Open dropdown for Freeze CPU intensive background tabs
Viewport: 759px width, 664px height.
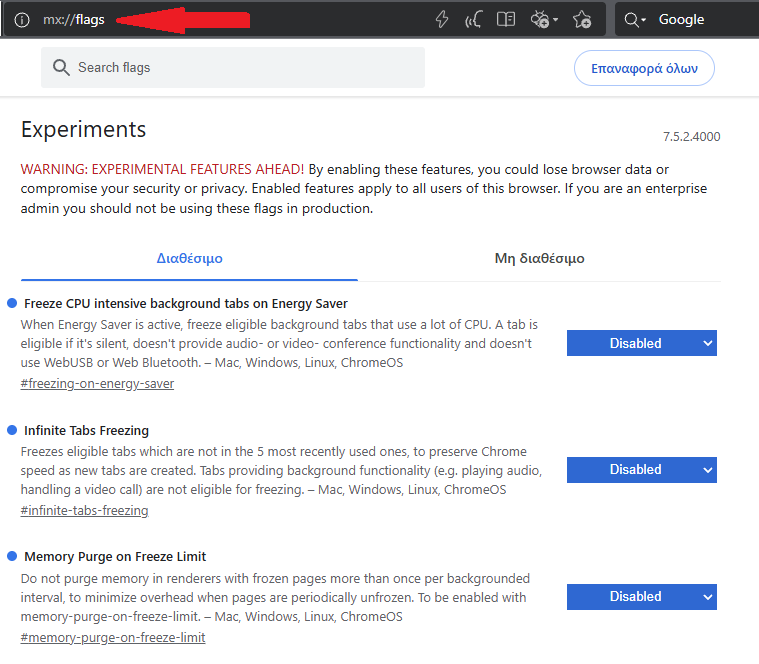(641, 343)
